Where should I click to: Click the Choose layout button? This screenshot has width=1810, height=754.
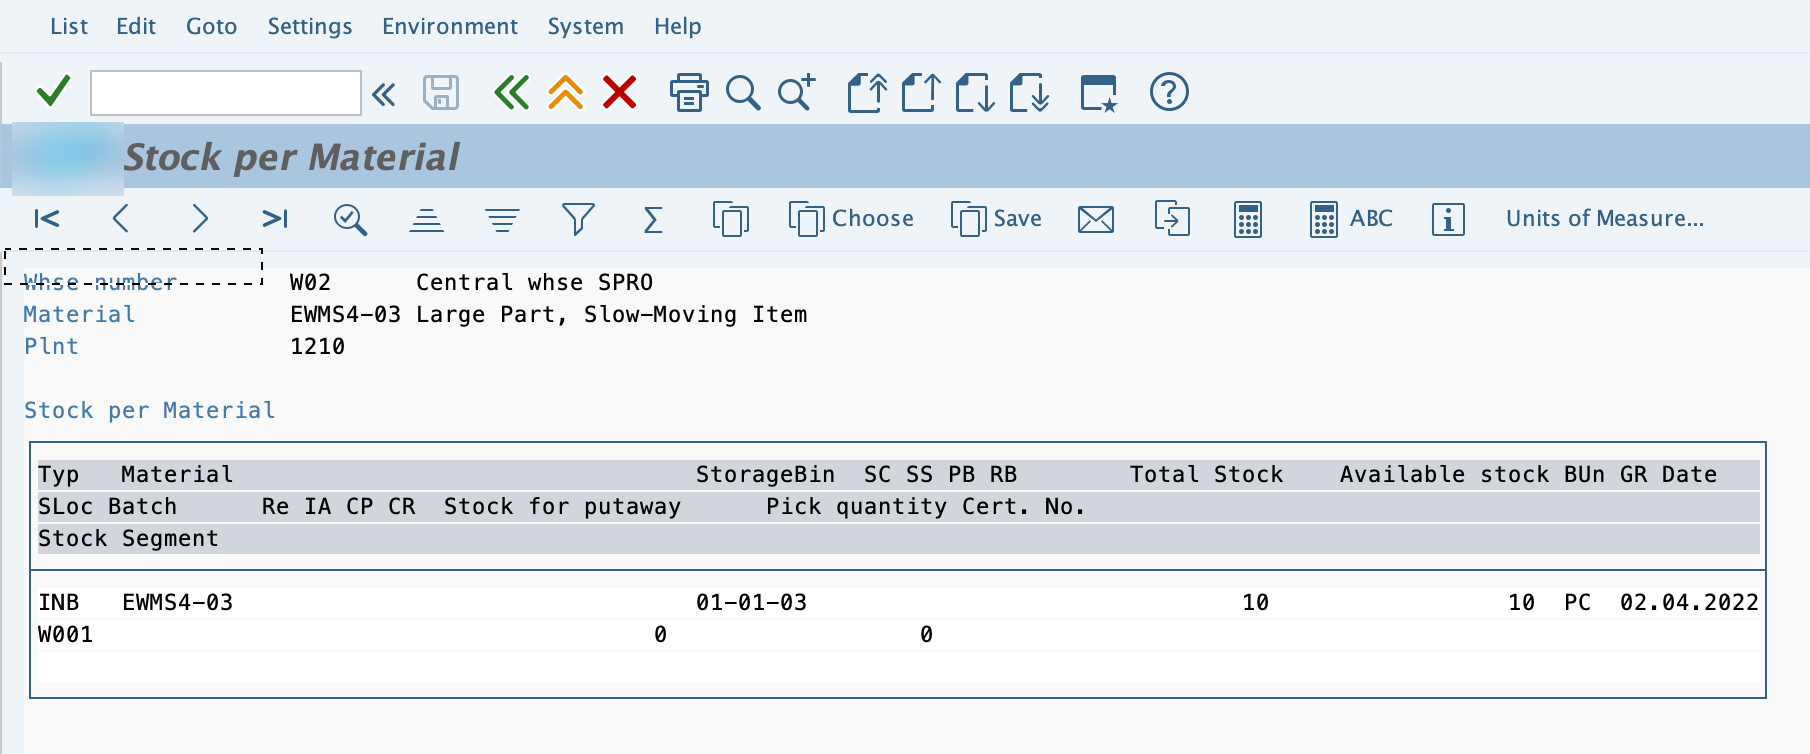click(x=851, y=219)
